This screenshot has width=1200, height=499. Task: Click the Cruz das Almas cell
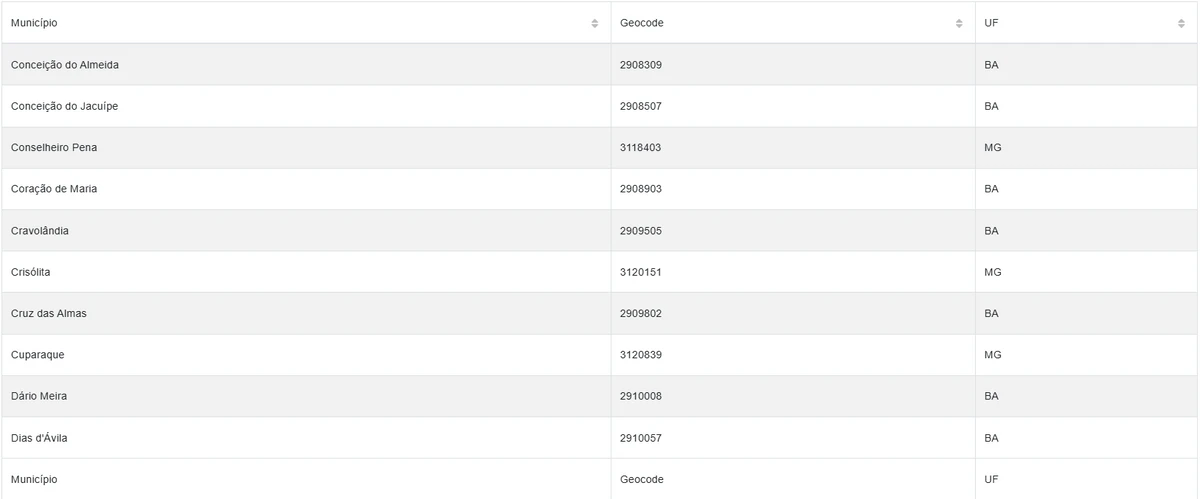(49, 314)
